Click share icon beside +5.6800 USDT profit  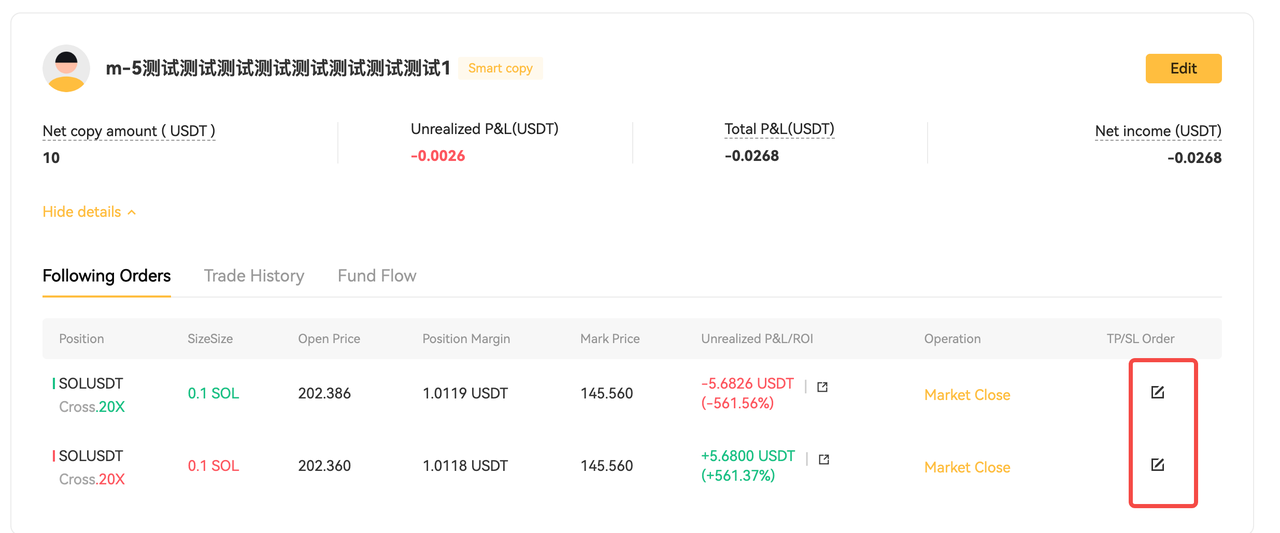823,459
